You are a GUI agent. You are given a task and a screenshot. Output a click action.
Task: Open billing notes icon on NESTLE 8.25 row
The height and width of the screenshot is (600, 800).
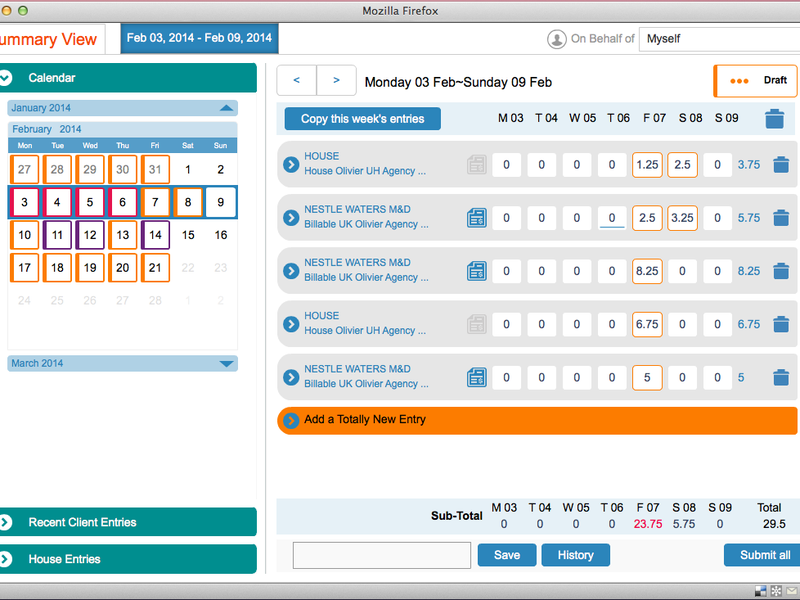pos(477,271)
